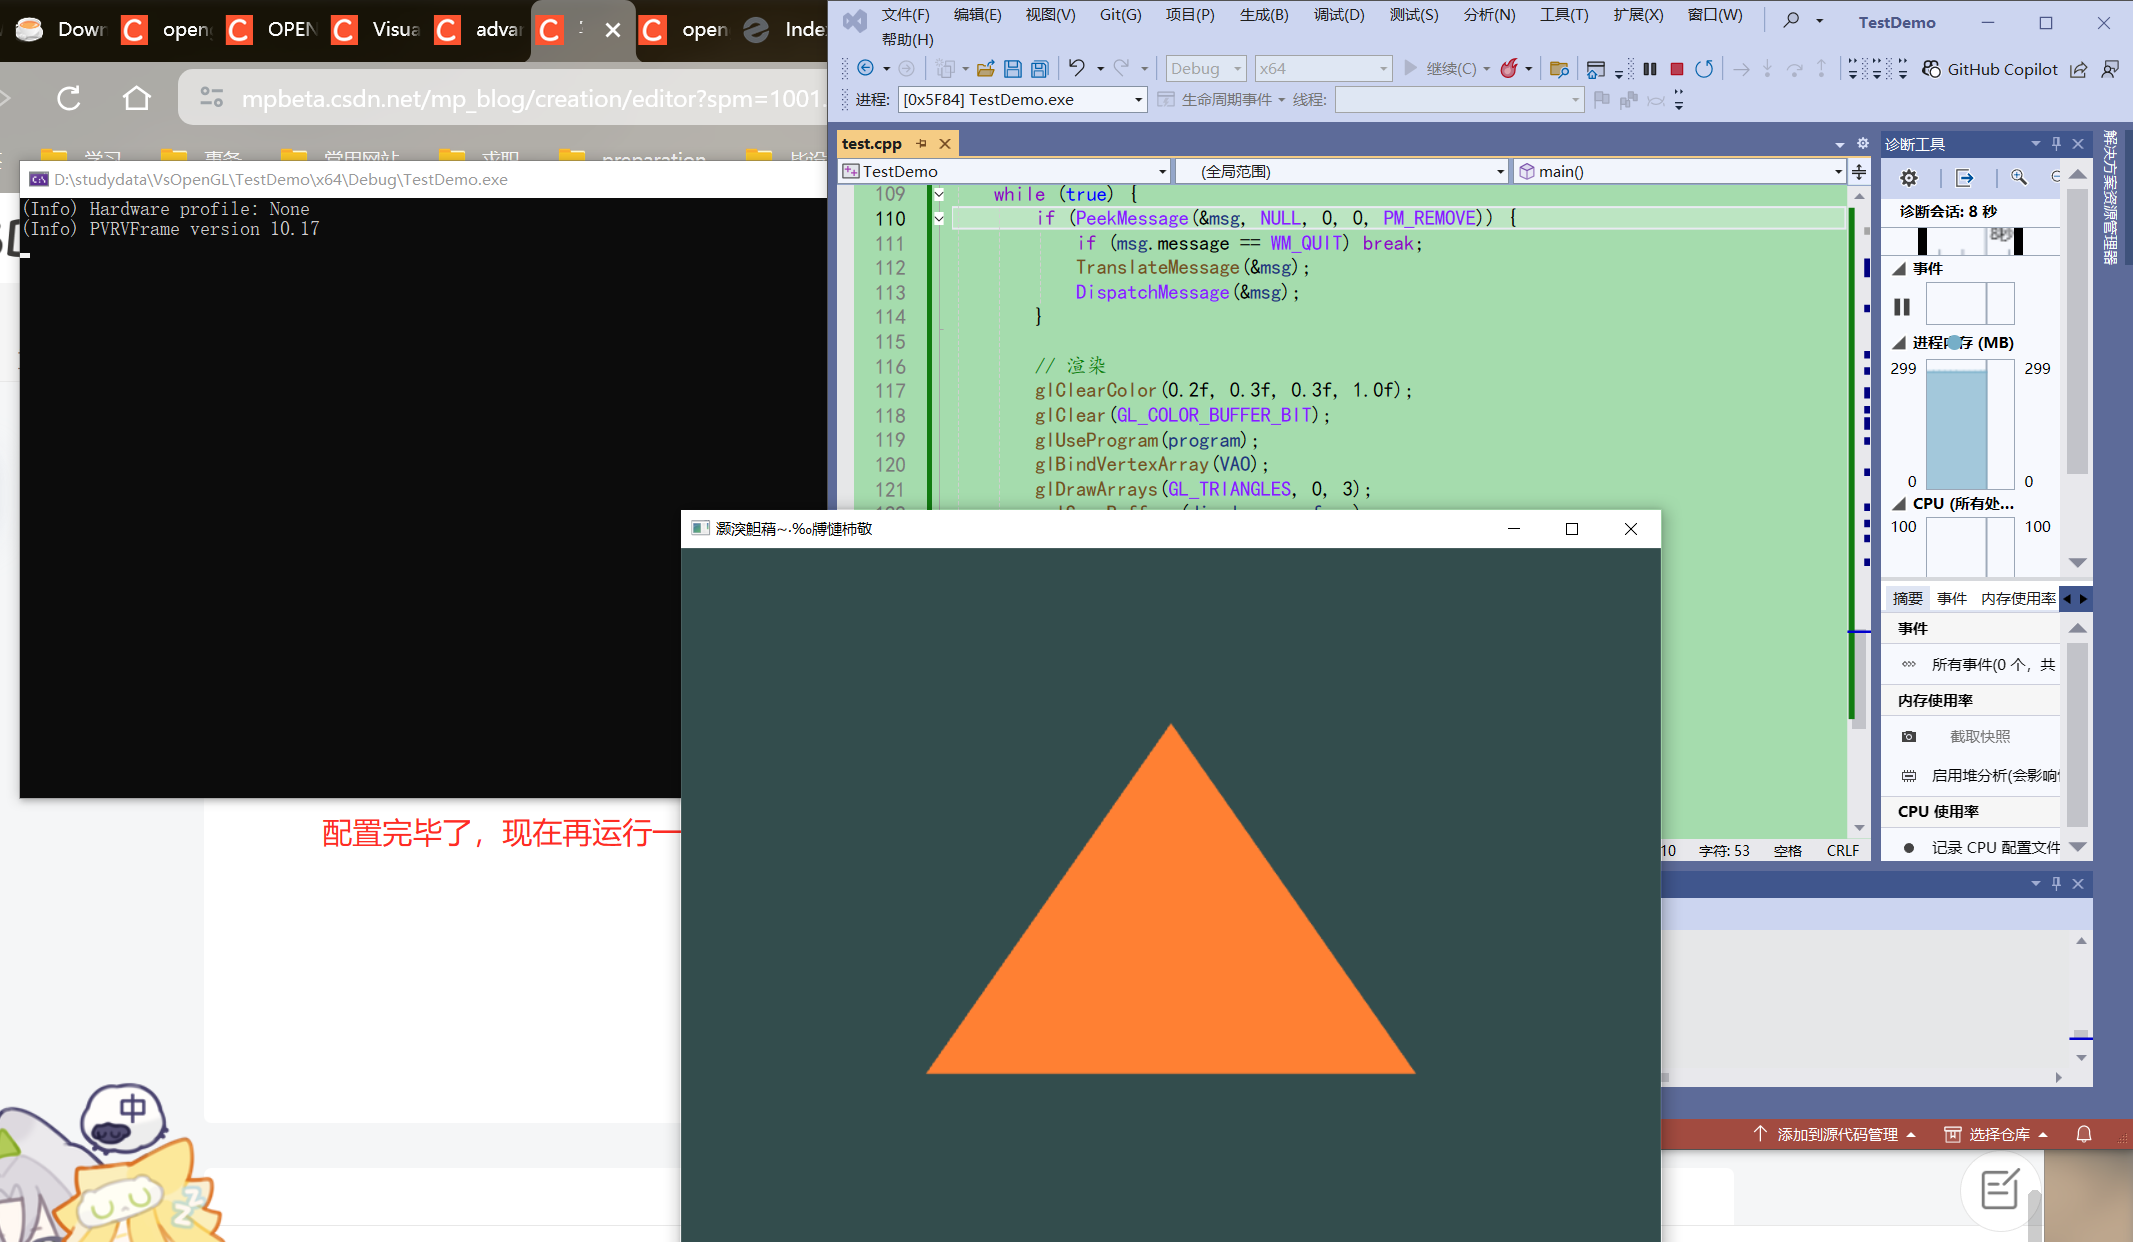Click the Undo arrow icon
Screen dimensions: 2133x1242
point(1076,68)
